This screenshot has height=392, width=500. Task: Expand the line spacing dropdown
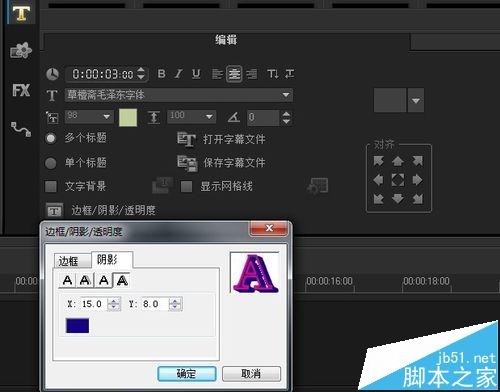[209, 117]
